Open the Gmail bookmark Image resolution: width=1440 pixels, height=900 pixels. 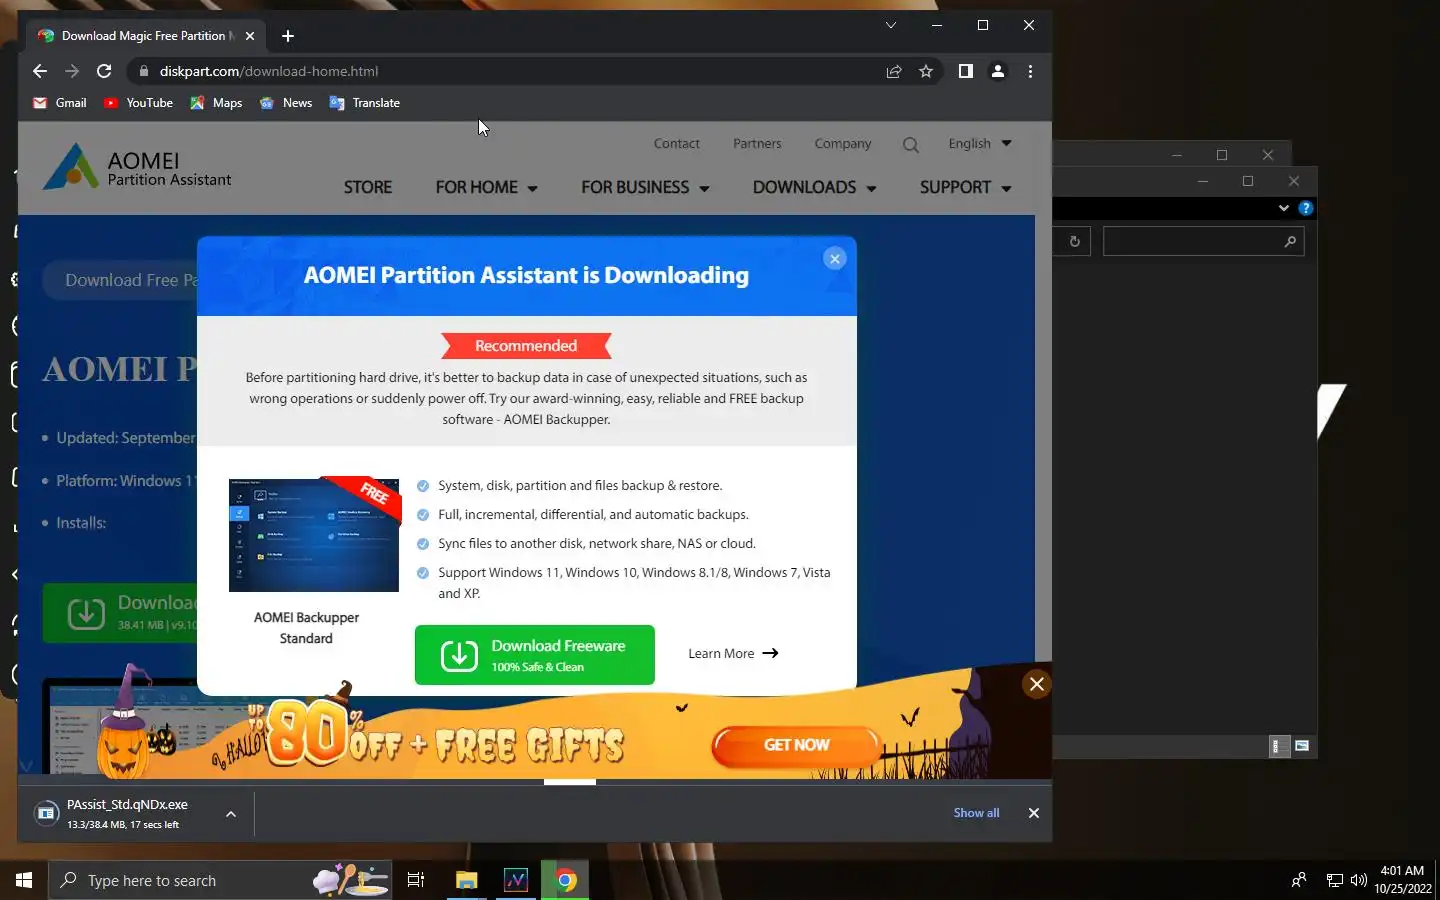[x=60, y=103]
